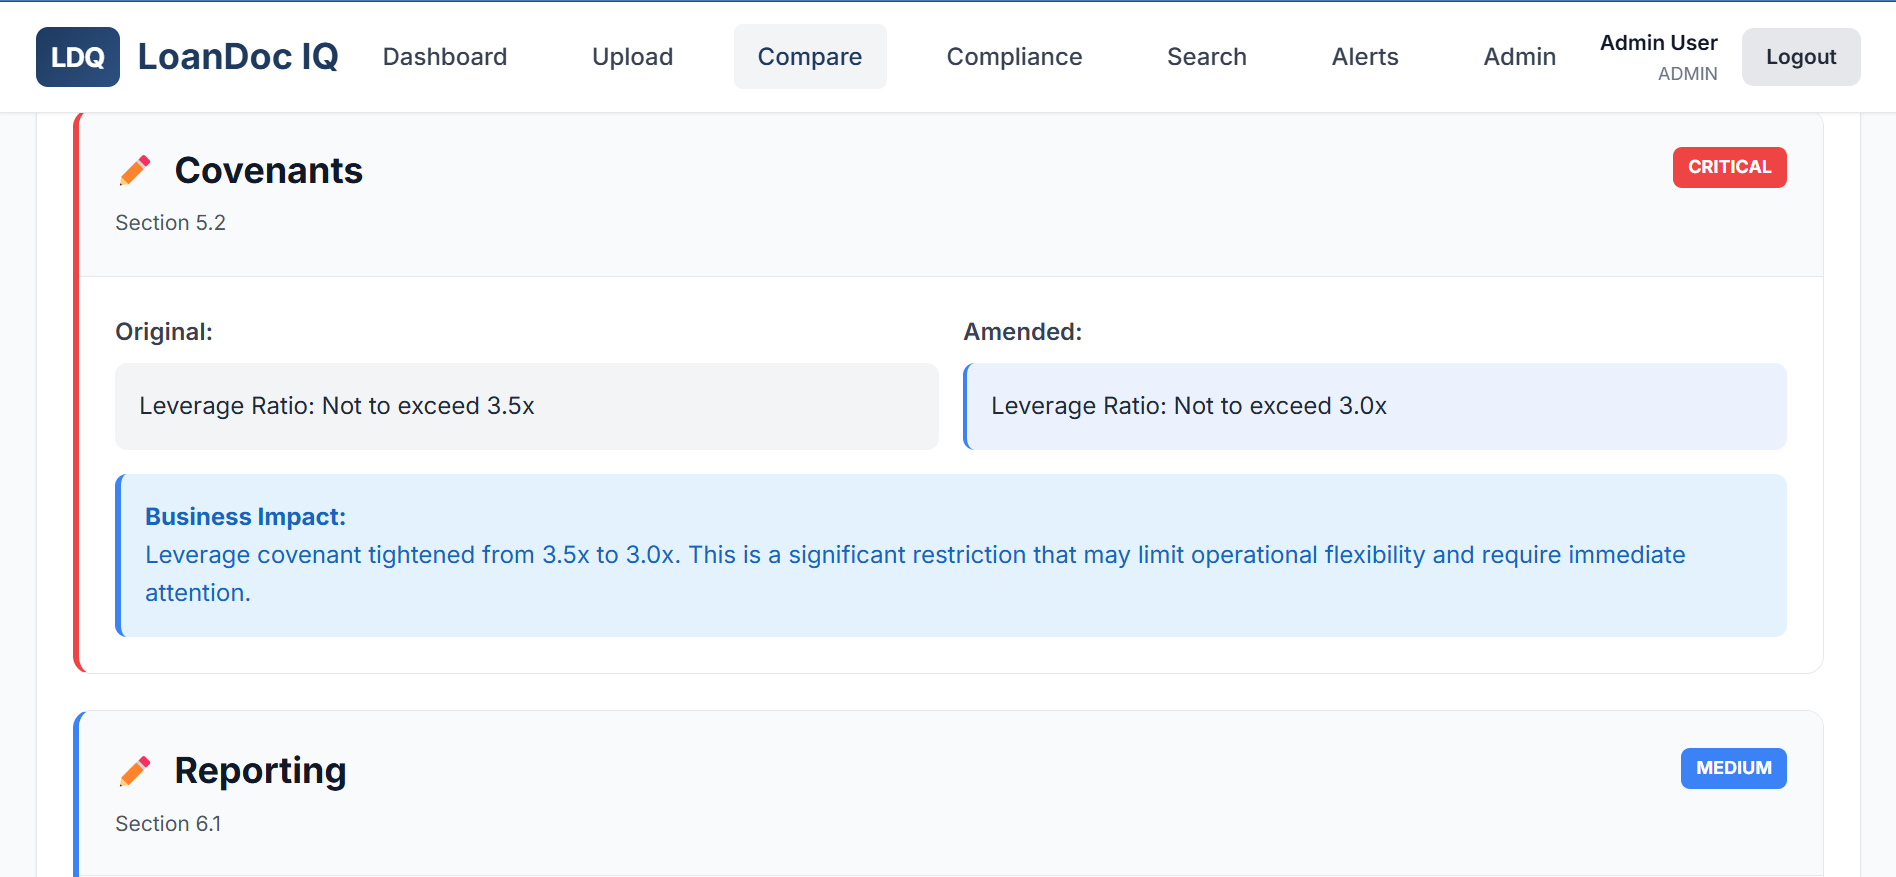Click the Admin User profile name
The width and height of the screenshot is (1896, 877).
click(x=1659, y=43)
